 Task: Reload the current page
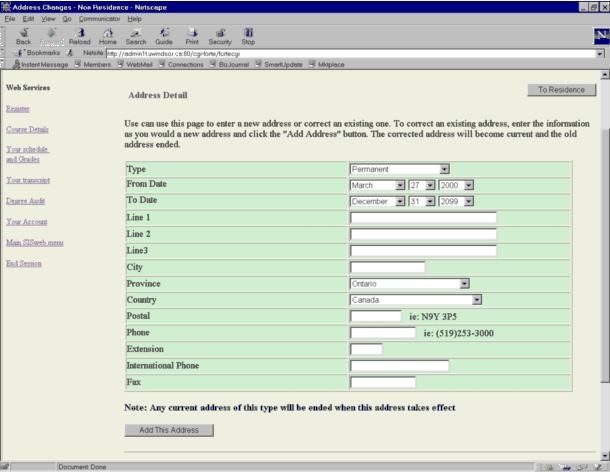[x=77, y=36]
